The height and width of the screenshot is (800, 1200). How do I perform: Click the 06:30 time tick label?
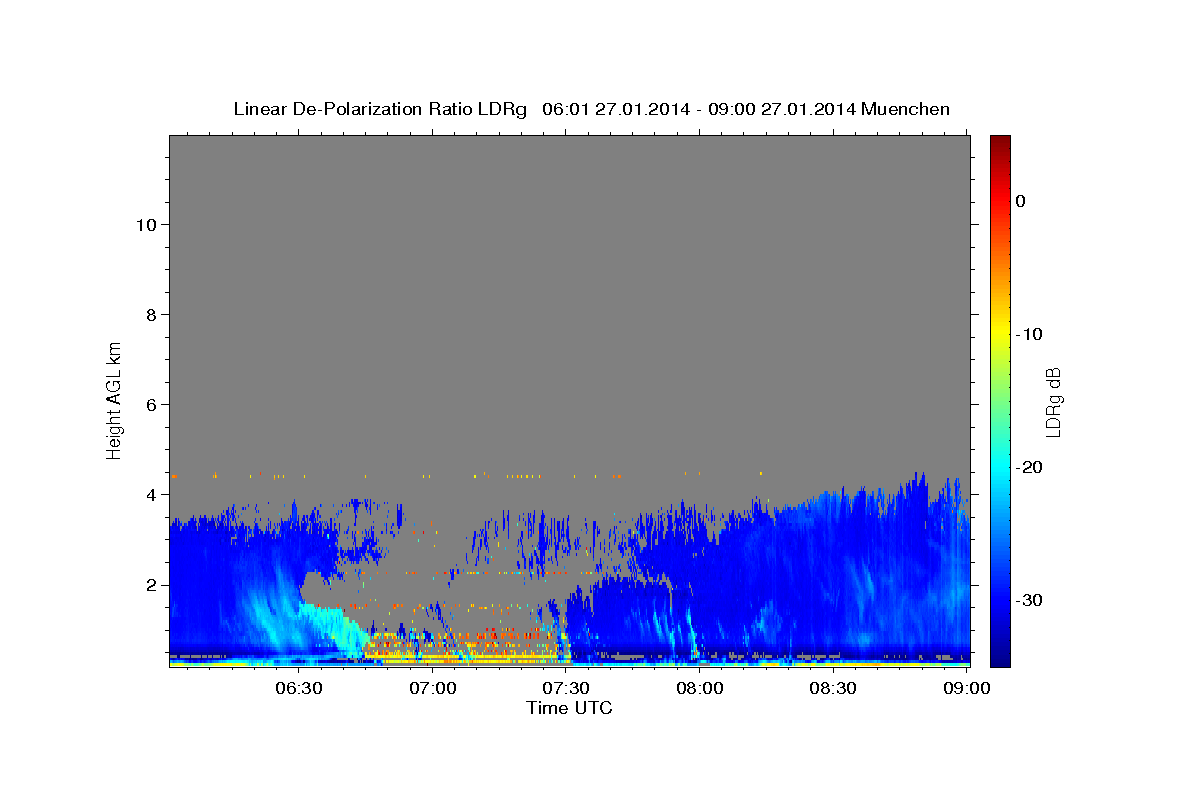[x=299, y=688]
